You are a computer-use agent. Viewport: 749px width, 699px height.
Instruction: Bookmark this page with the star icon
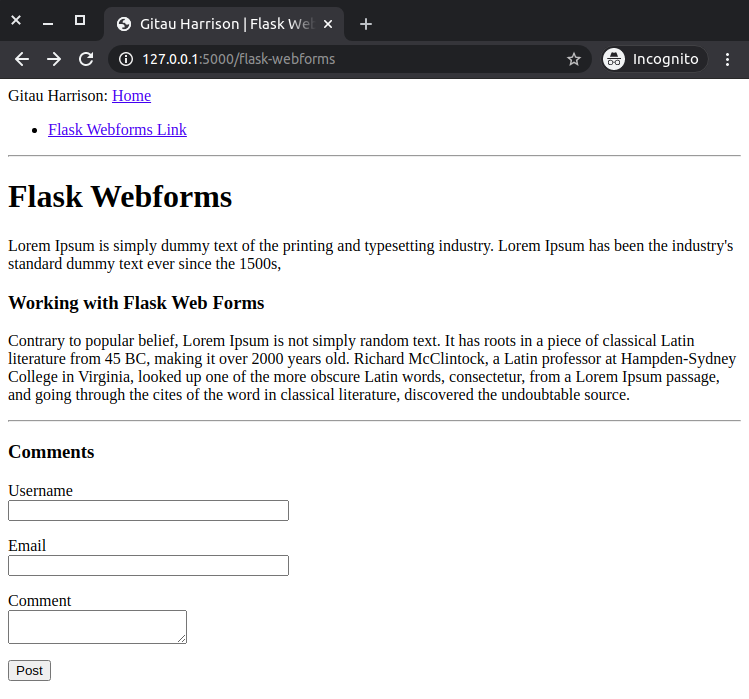574,59
